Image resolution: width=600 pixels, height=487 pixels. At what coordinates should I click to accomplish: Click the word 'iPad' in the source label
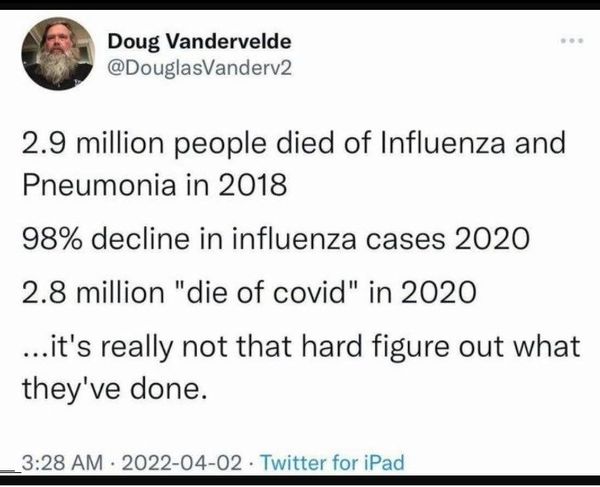pos(383,462)
